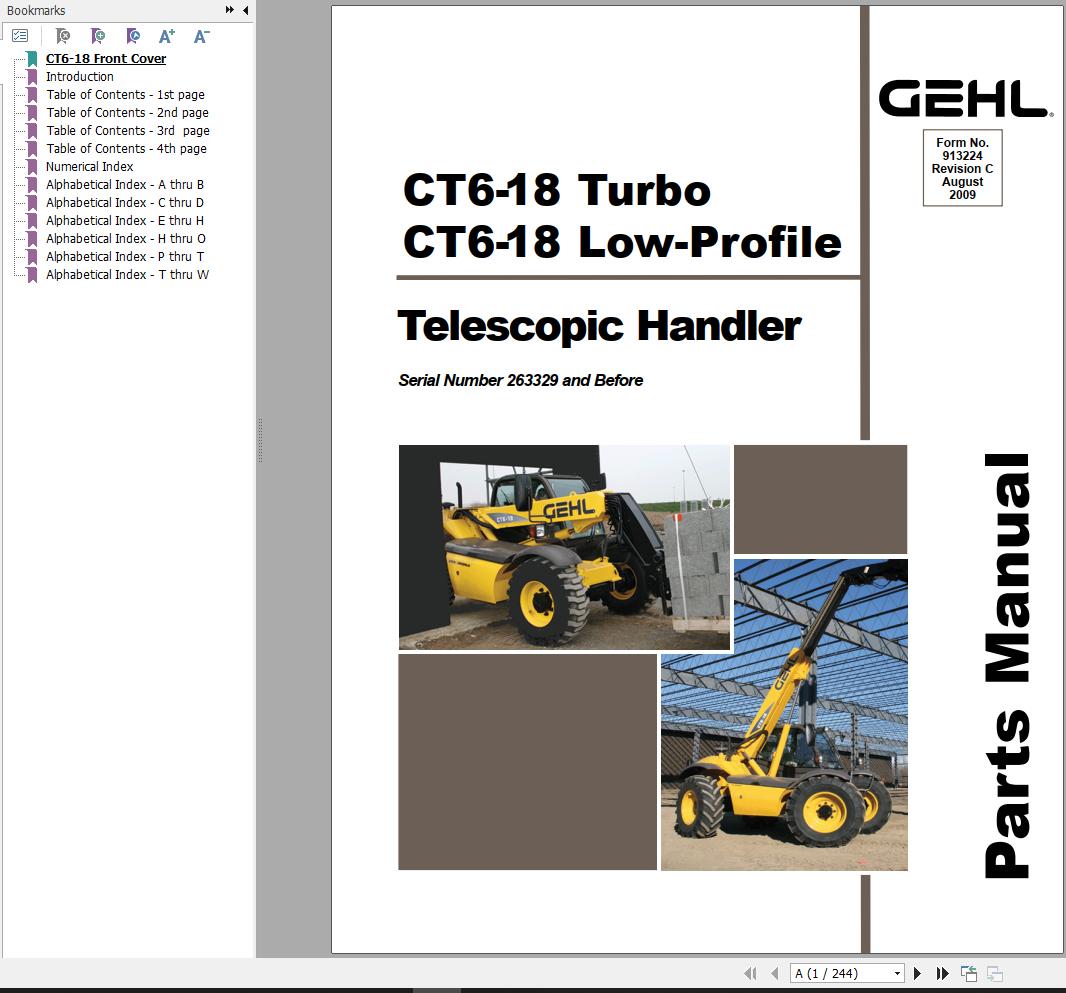Collapse the Bookmarks panel with left arrow
The width and height of the screenshot is (1066, 993).
point(245,10)
